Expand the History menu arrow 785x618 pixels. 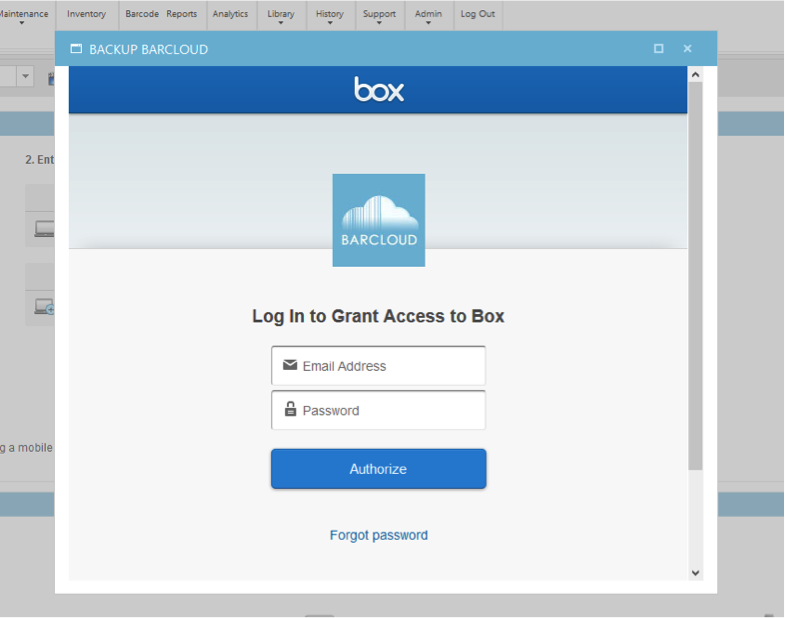(x=330, y=23)
